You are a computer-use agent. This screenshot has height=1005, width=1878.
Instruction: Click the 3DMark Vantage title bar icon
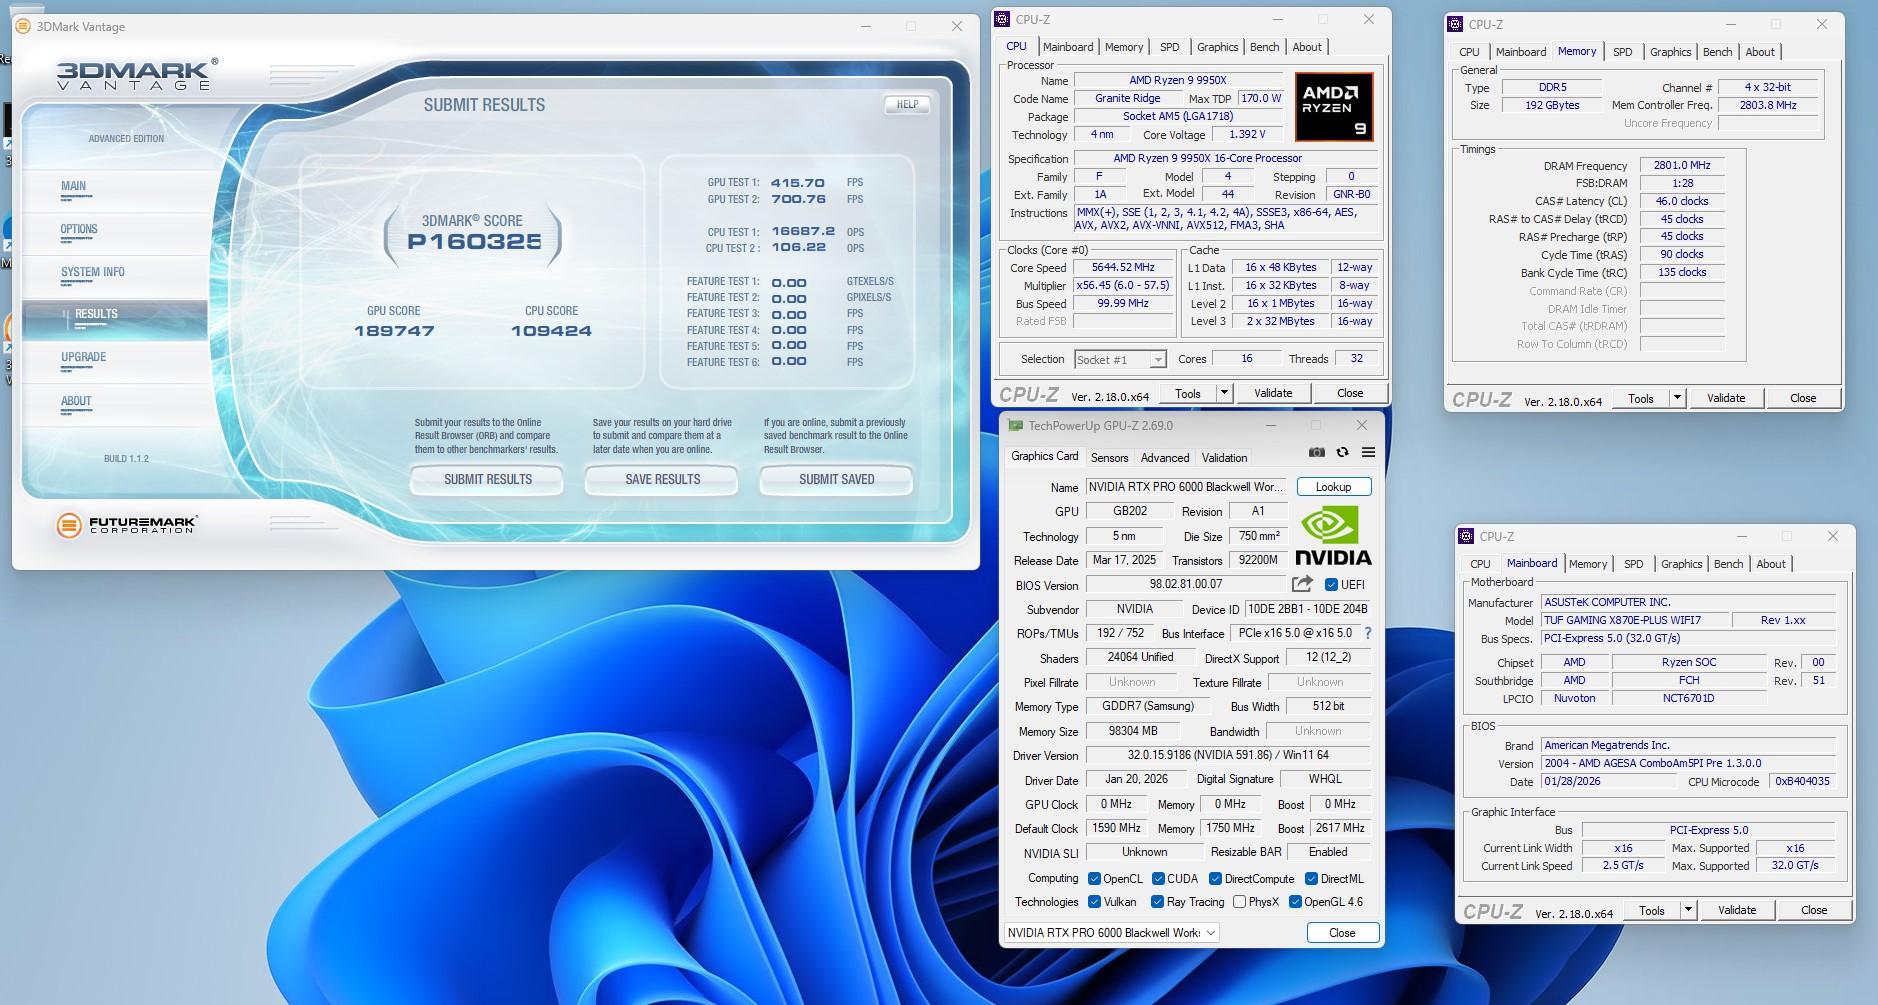click(24, 27)
